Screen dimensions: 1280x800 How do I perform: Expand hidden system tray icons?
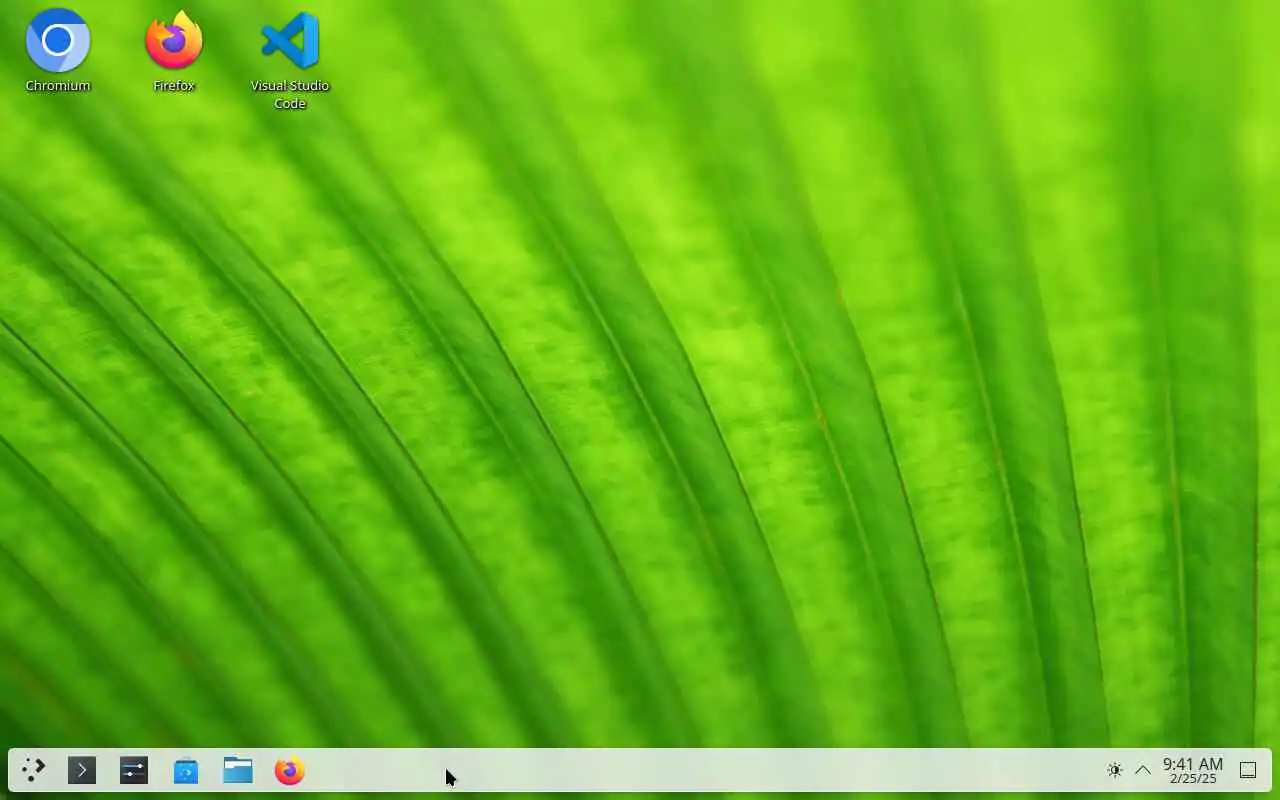click(x=1143, y=770)
